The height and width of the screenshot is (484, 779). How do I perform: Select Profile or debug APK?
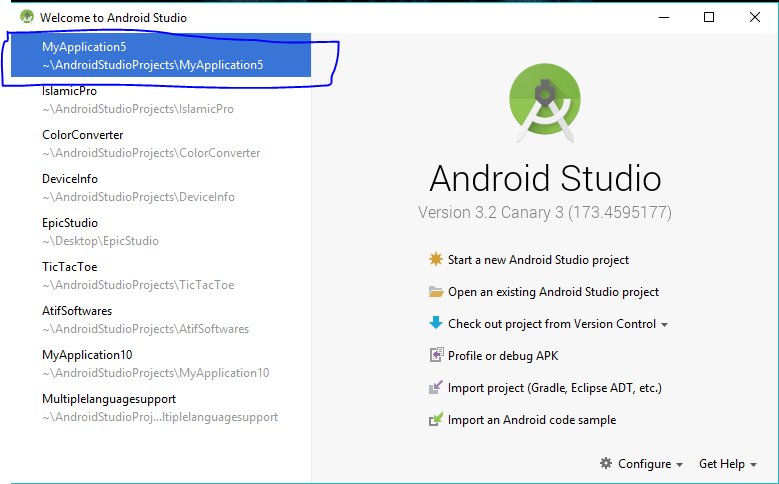(x=503, y=356)
